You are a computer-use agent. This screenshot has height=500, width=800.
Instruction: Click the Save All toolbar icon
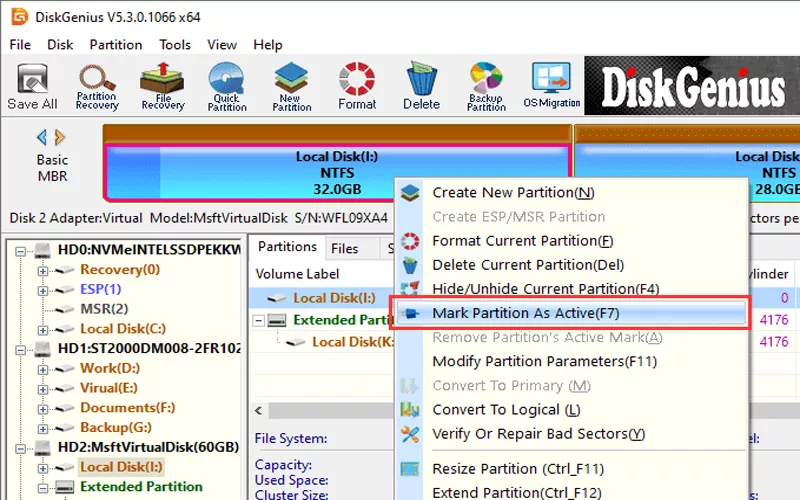32,86
